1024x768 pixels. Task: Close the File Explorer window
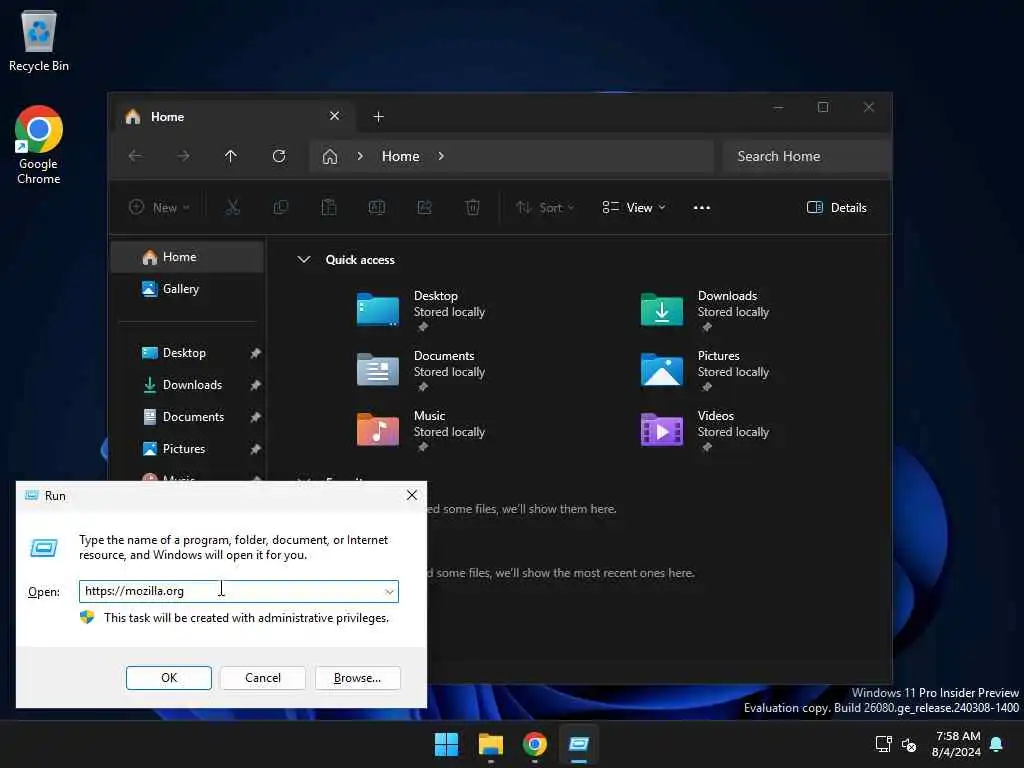click(869, 107)
